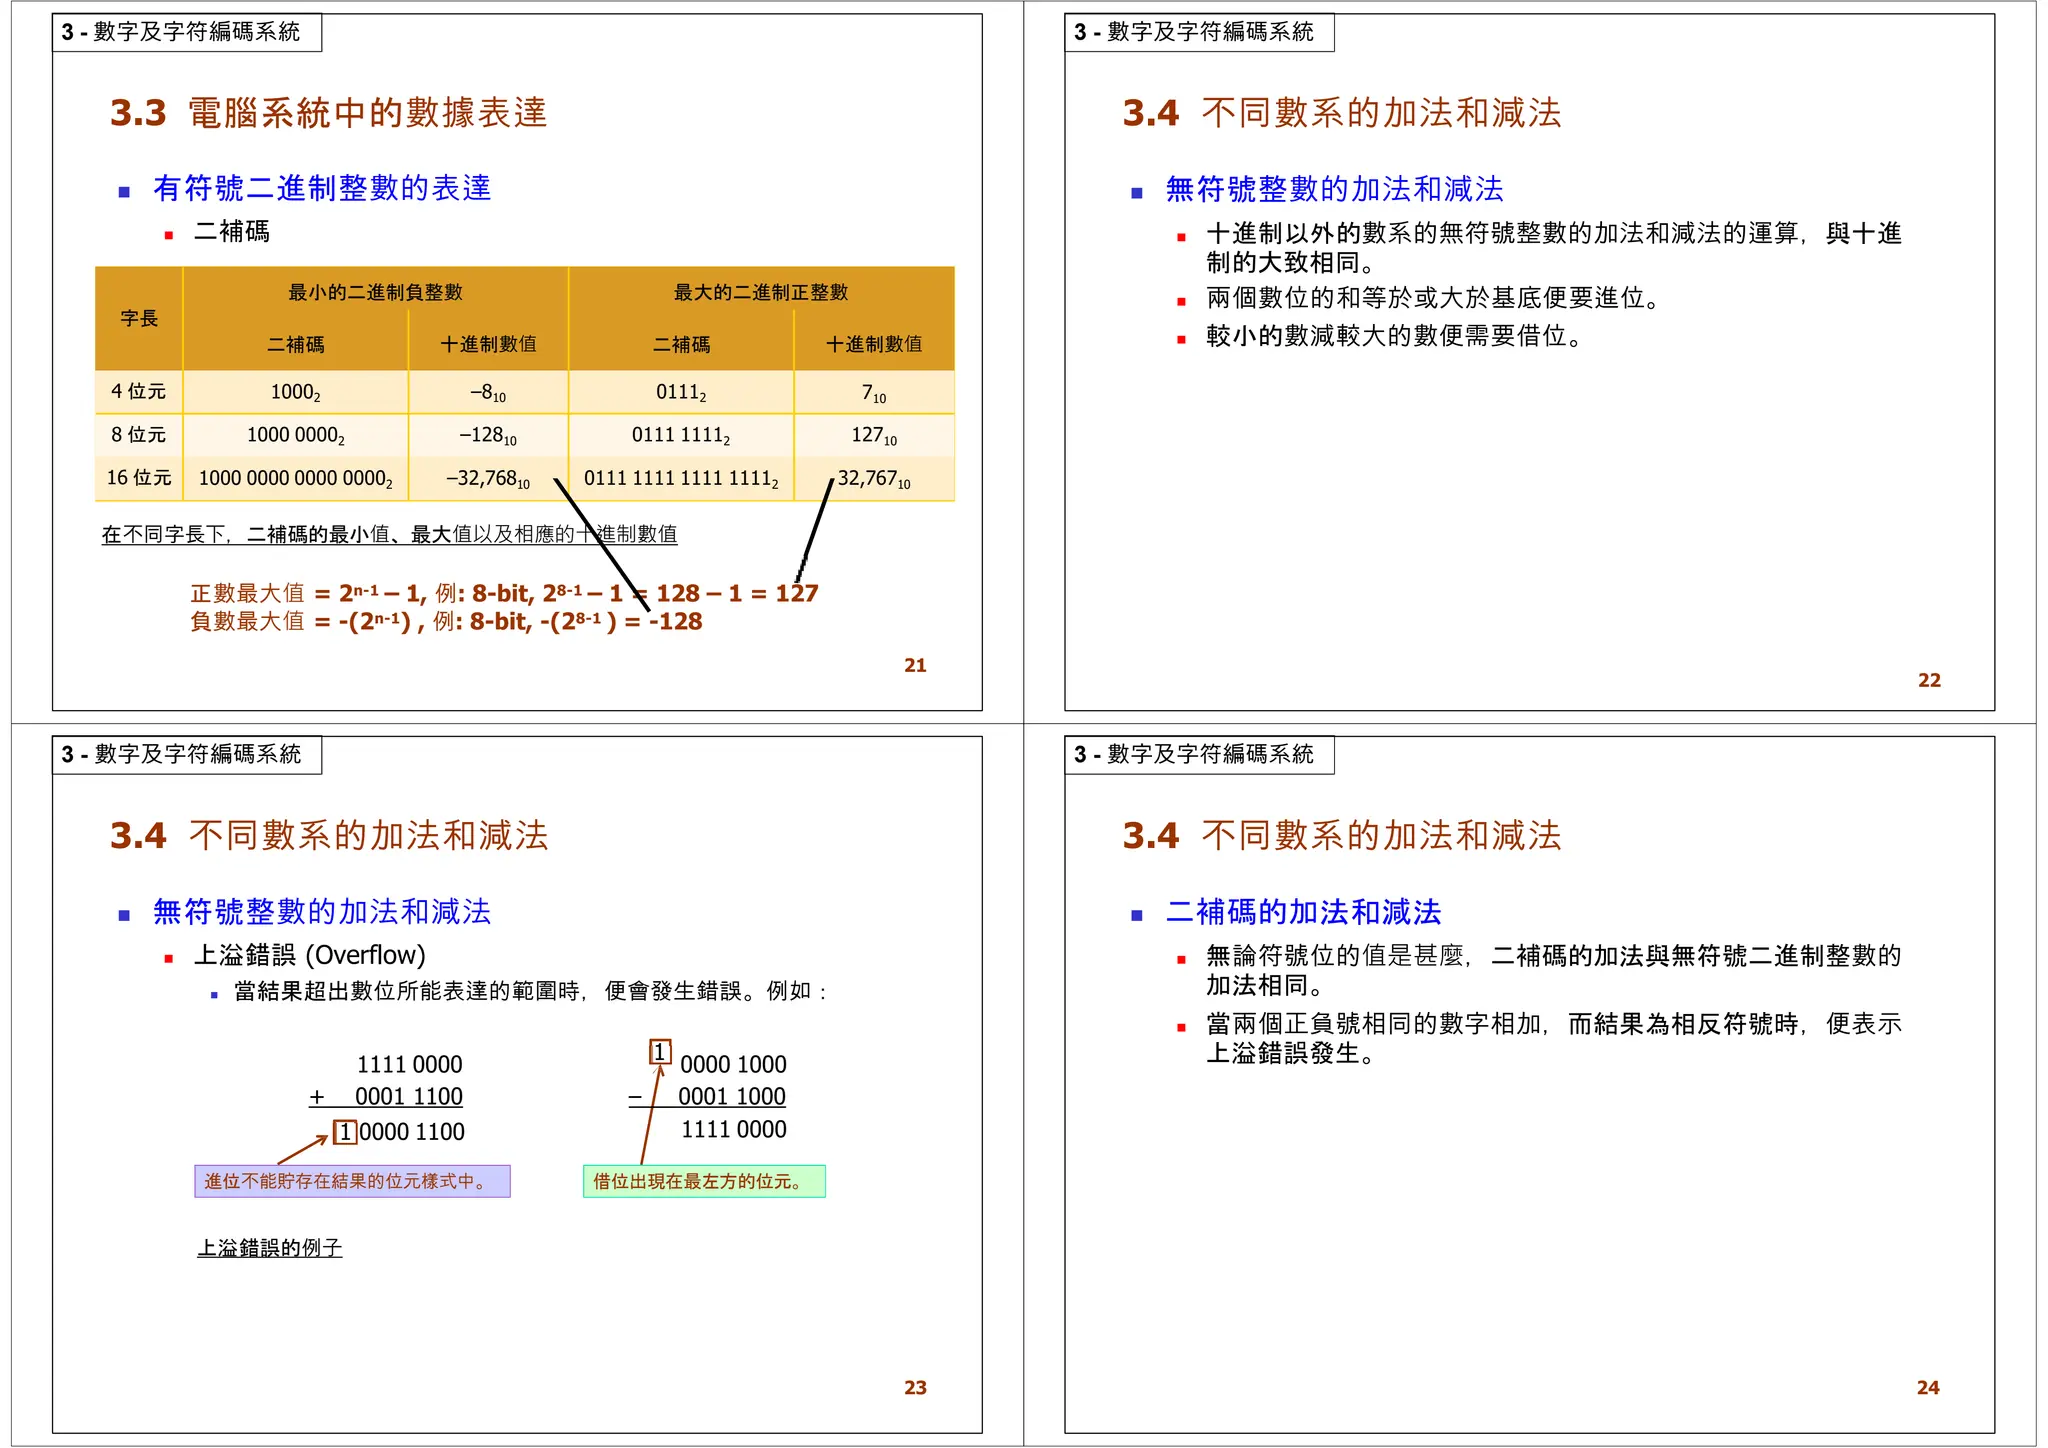Viewport: 2048px width, 1448px height.
Task: Click the '最大的二進制正整數' column header
Action: tap(761, 292)
